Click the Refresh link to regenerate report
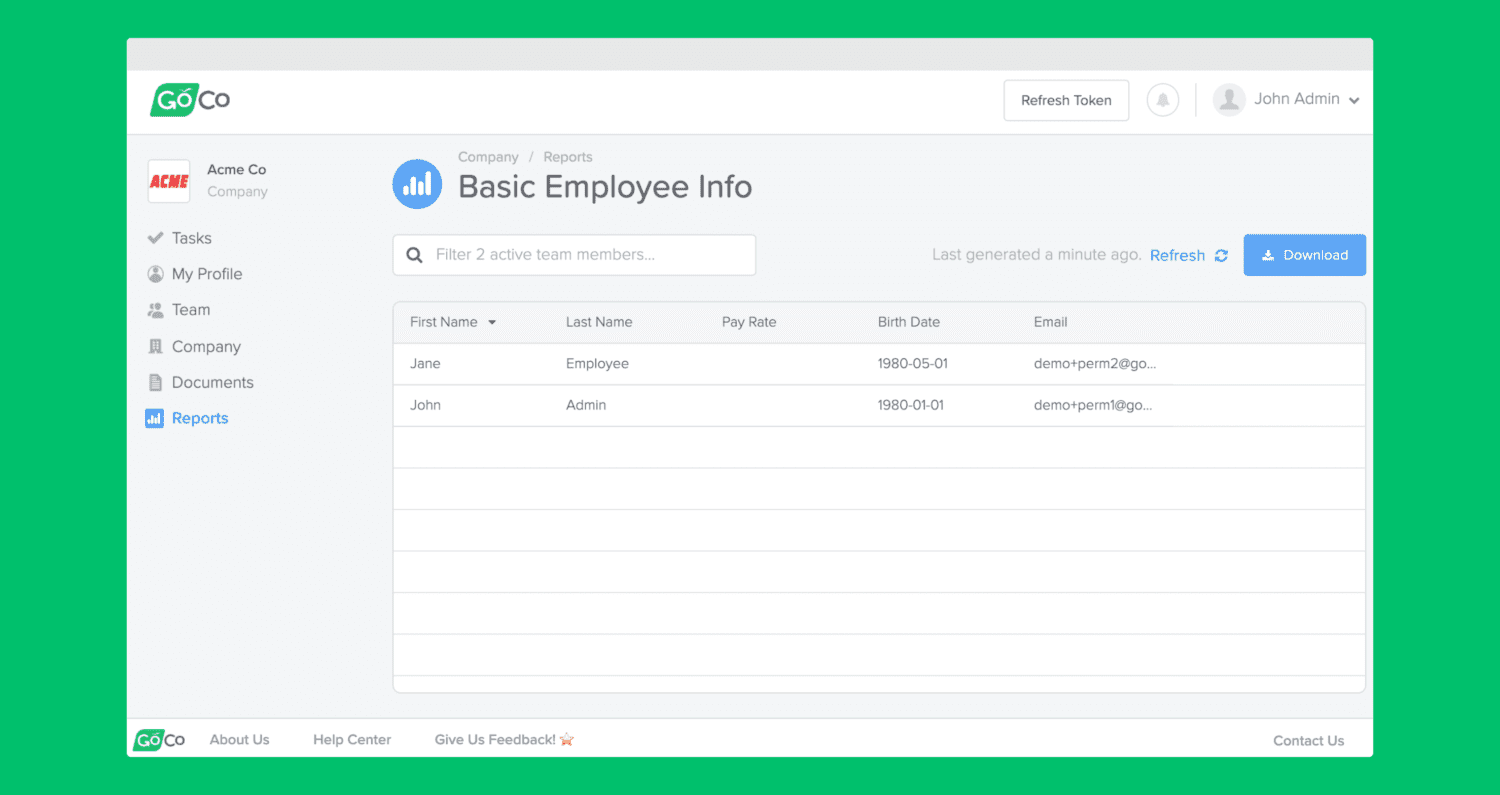This screenshot has height=795, width=1500. (1177, 255)
